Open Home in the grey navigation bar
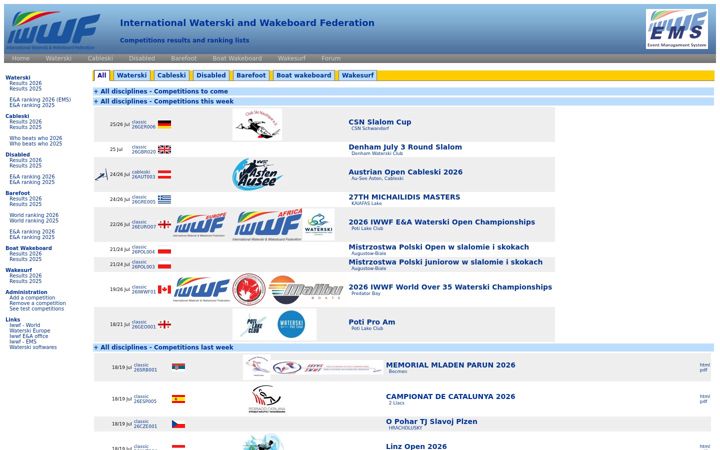Image resolution: width=720 pixels, height=450 pixels. coord(21,58)
